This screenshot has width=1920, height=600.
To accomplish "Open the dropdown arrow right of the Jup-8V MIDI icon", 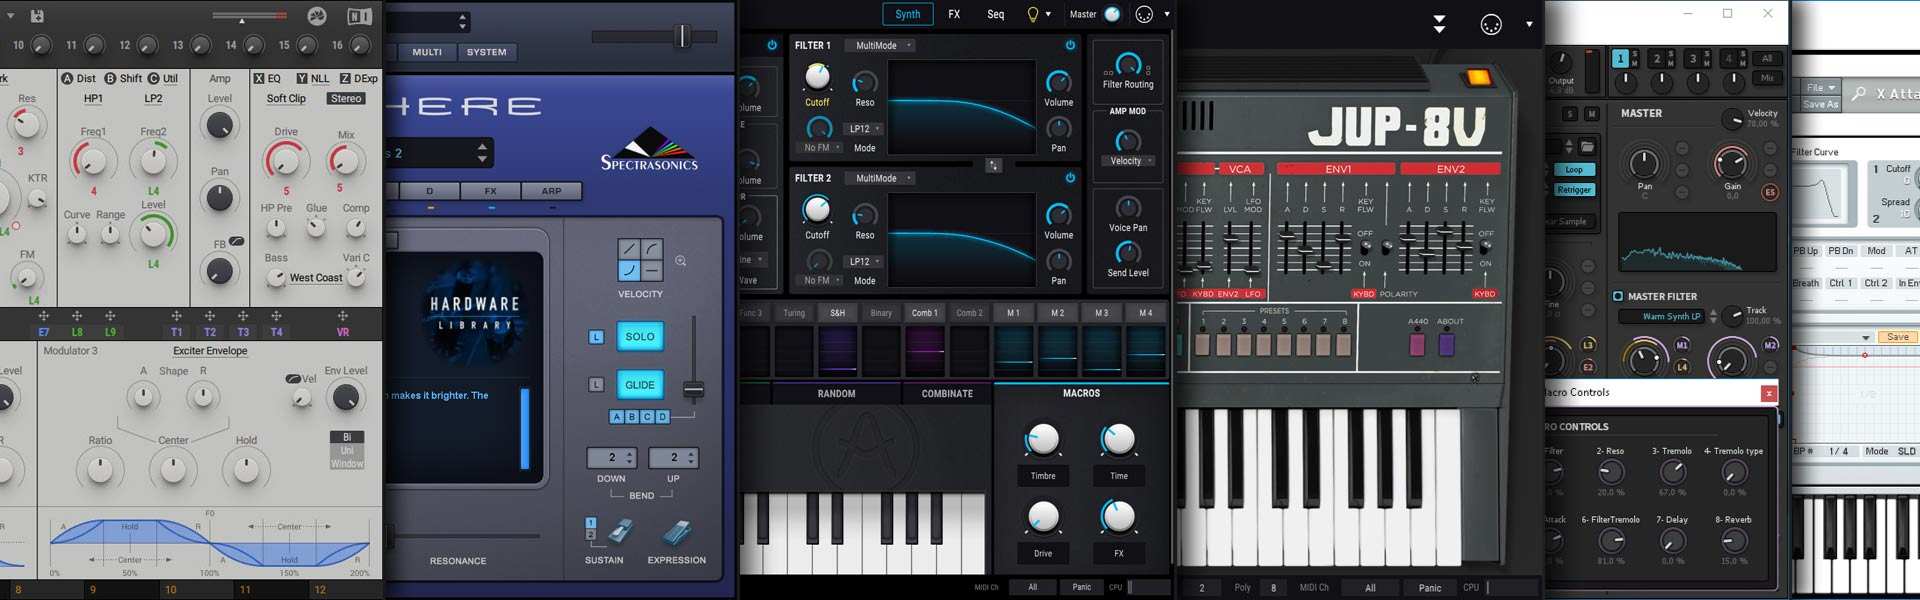I will tap(1529, 24).
